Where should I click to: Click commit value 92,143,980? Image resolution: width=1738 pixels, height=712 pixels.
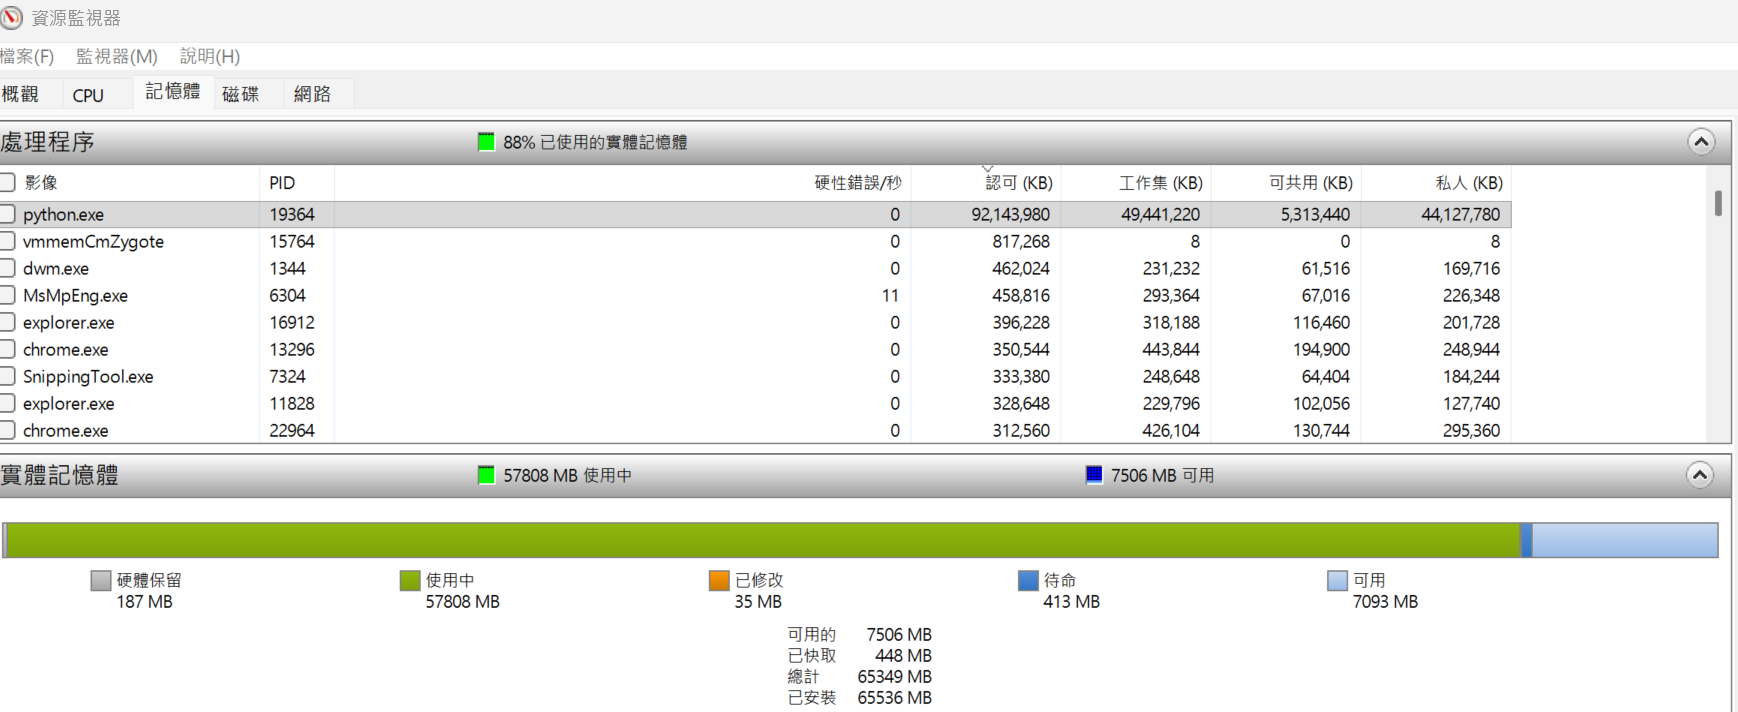(x=1010, y=214)
